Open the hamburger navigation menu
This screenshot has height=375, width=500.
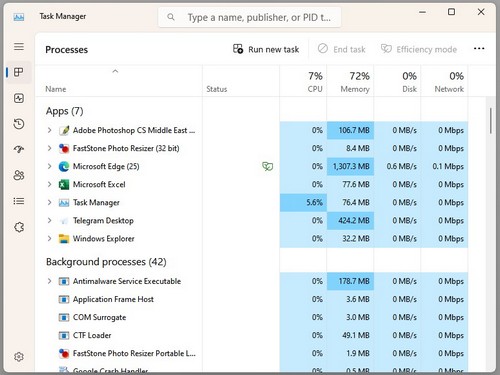tap(19, 46)
